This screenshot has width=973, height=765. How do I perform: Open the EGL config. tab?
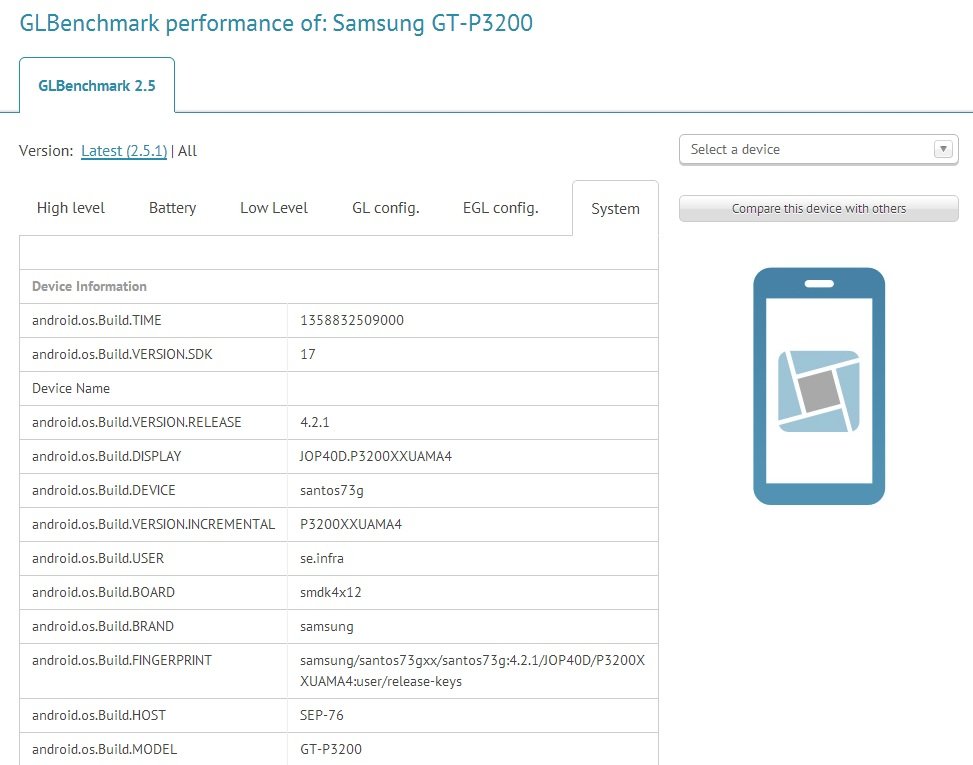[501, 208]
